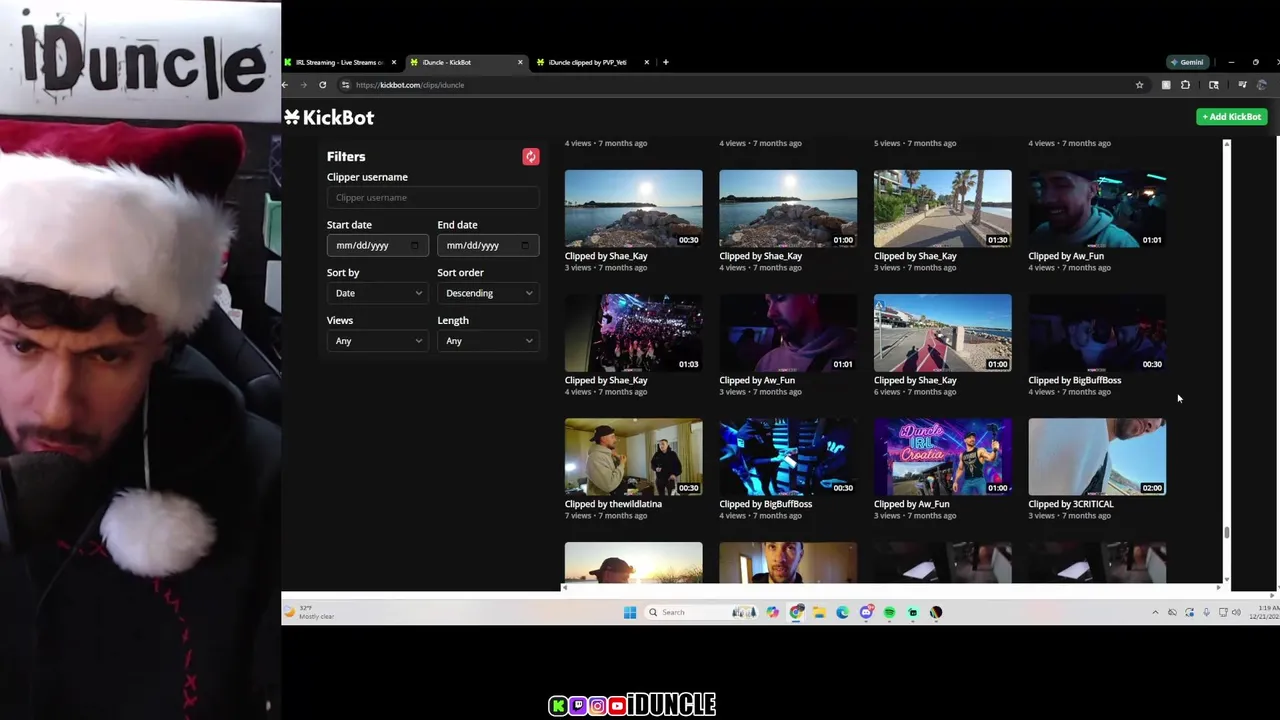
Task: Click the Add KickBot button
Action: 1232,117
